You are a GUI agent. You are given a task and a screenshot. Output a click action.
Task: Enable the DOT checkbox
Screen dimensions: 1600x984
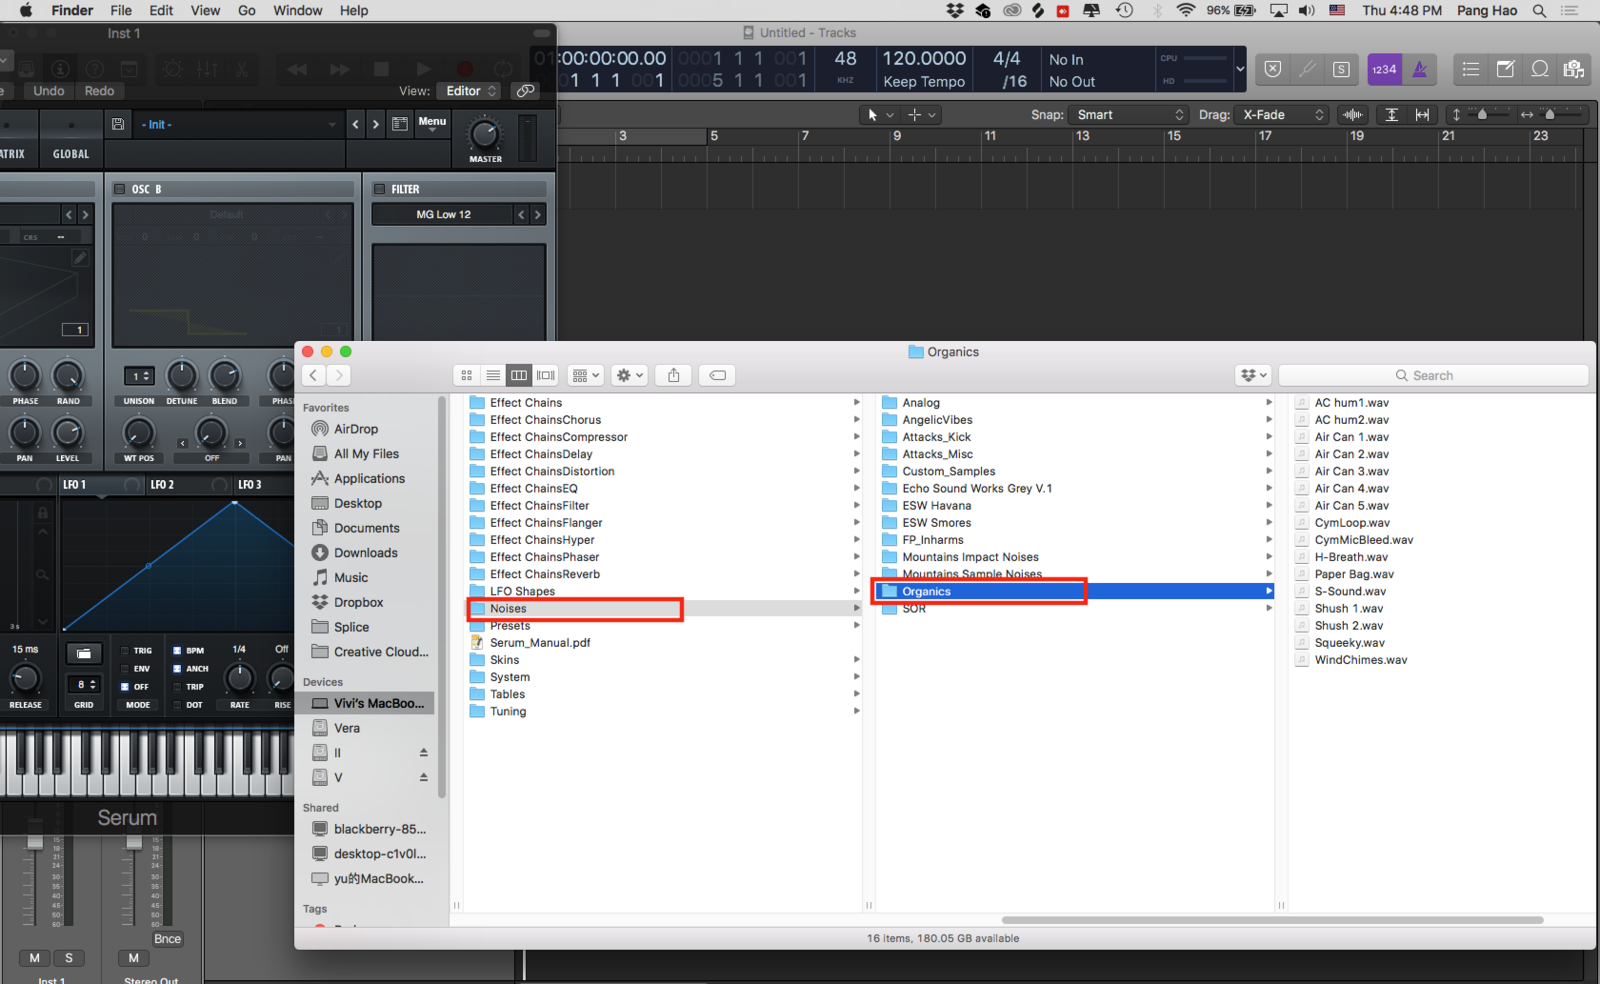[177, 705]
